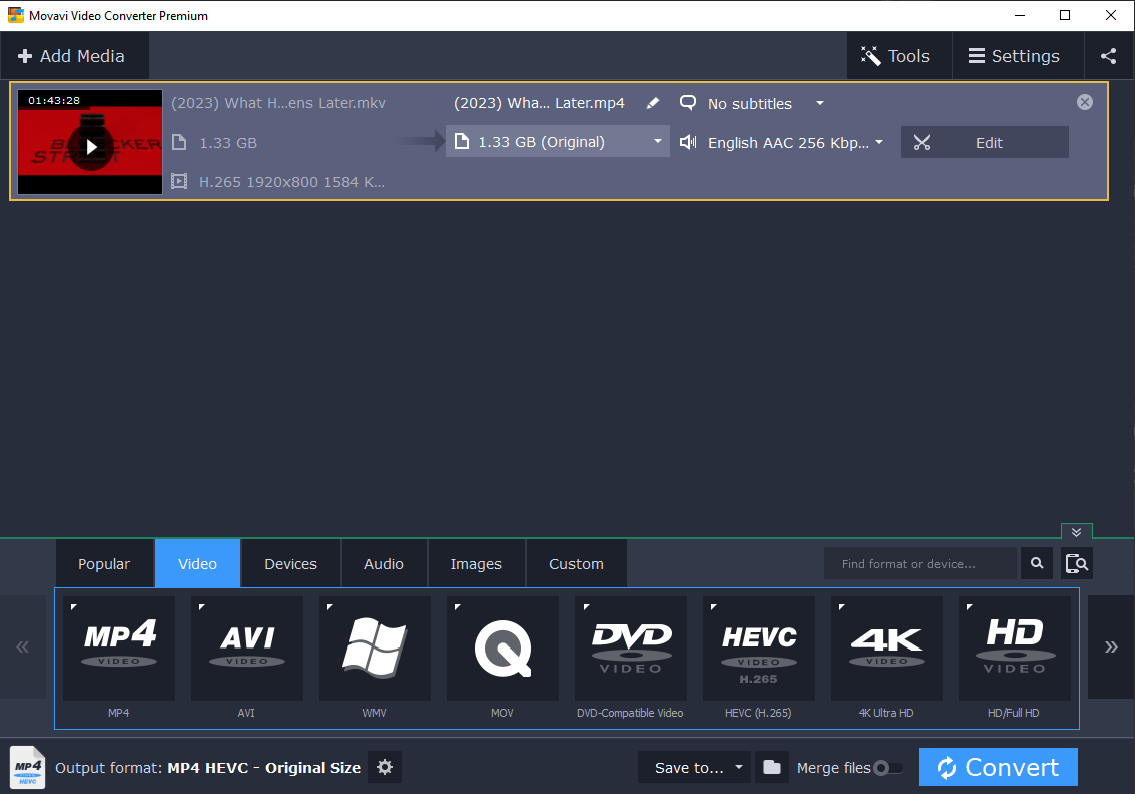Toggle the Merge files switch
This screenshot has width=1135, height=794.
888,768
